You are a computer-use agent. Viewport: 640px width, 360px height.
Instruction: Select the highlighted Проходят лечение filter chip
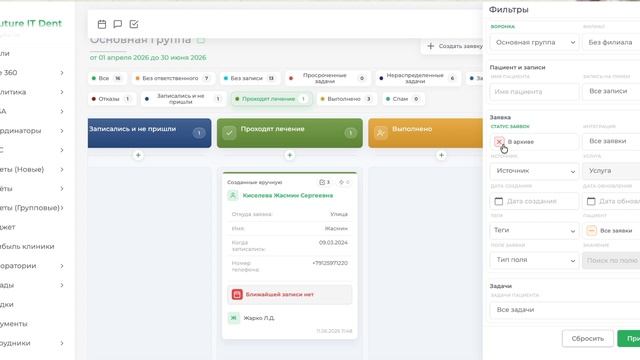[x=271, y=99]
